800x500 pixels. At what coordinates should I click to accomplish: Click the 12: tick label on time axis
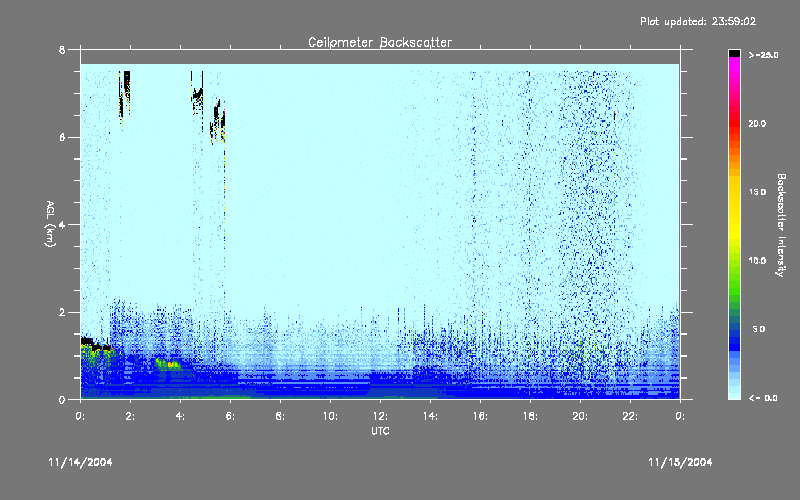(380, 416)
